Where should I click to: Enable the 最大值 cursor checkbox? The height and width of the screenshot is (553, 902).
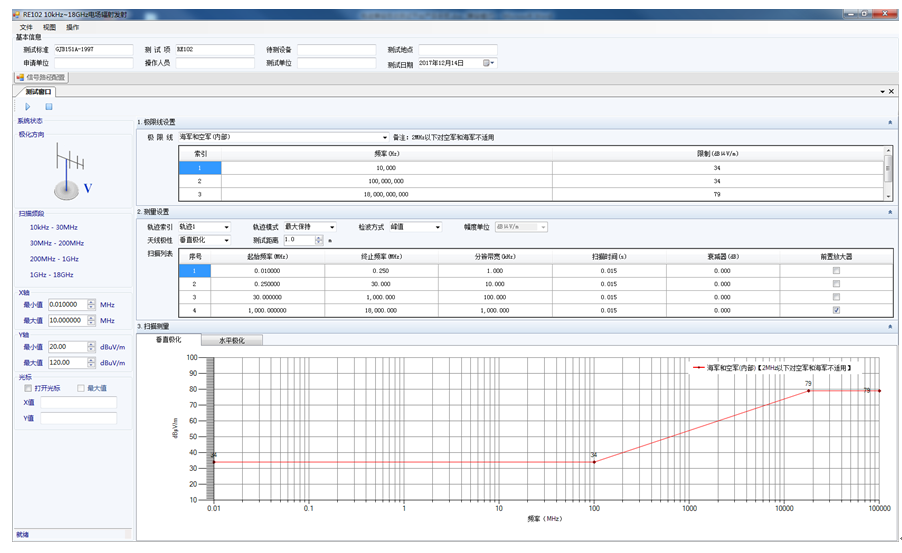coord(81,388)
